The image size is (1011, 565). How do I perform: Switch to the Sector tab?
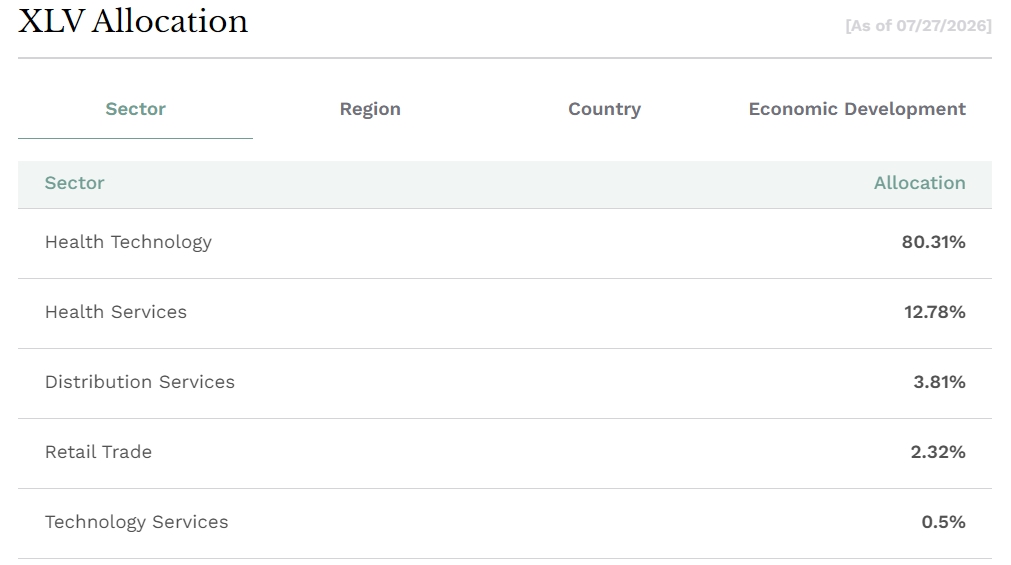point(135,109)
